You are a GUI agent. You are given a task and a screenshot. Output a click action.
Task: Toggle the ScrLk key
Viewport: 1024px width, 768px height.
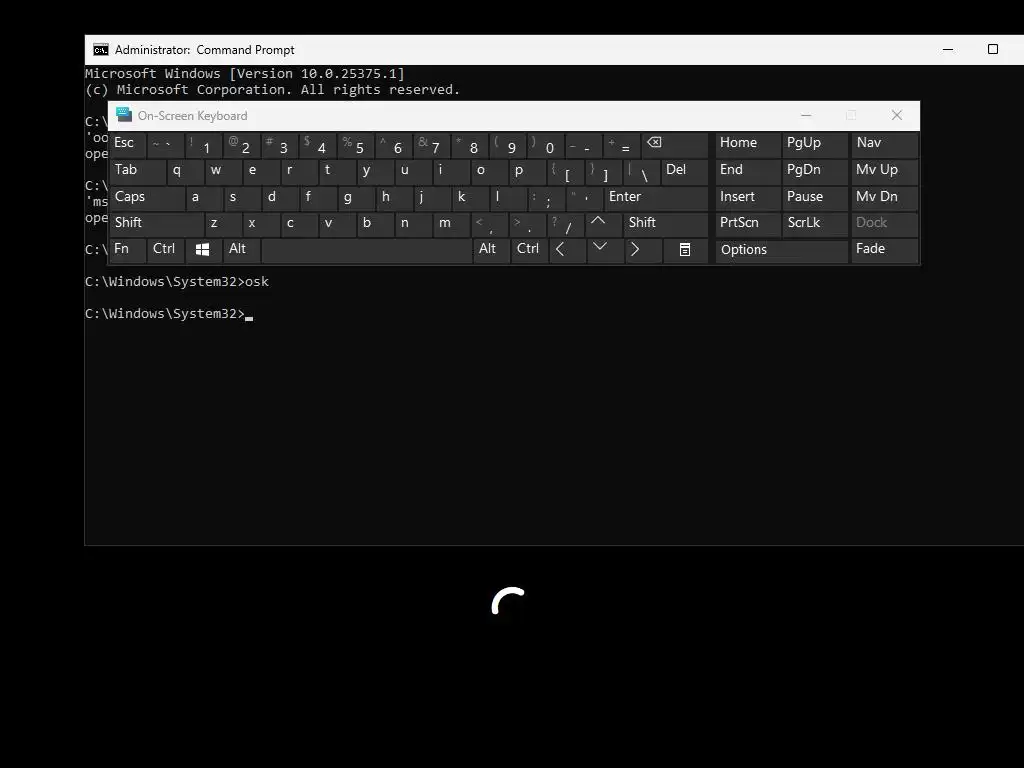815,224
